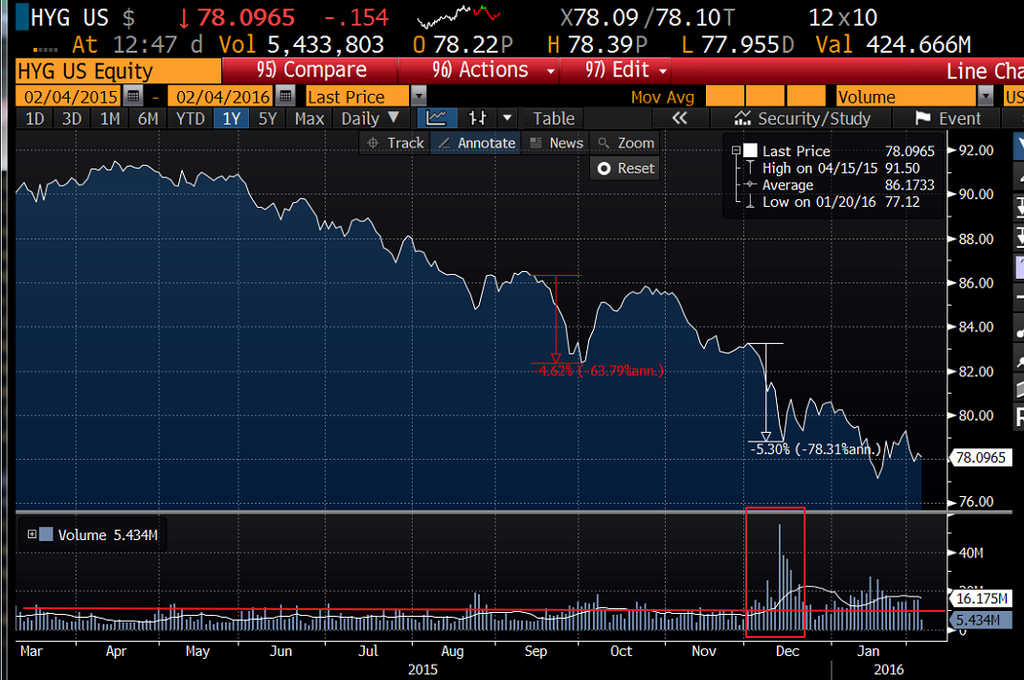The width and height of the screenshot is (1024, 680).
Task: Click the Average marker icon in legend
Action: [750, 185]
